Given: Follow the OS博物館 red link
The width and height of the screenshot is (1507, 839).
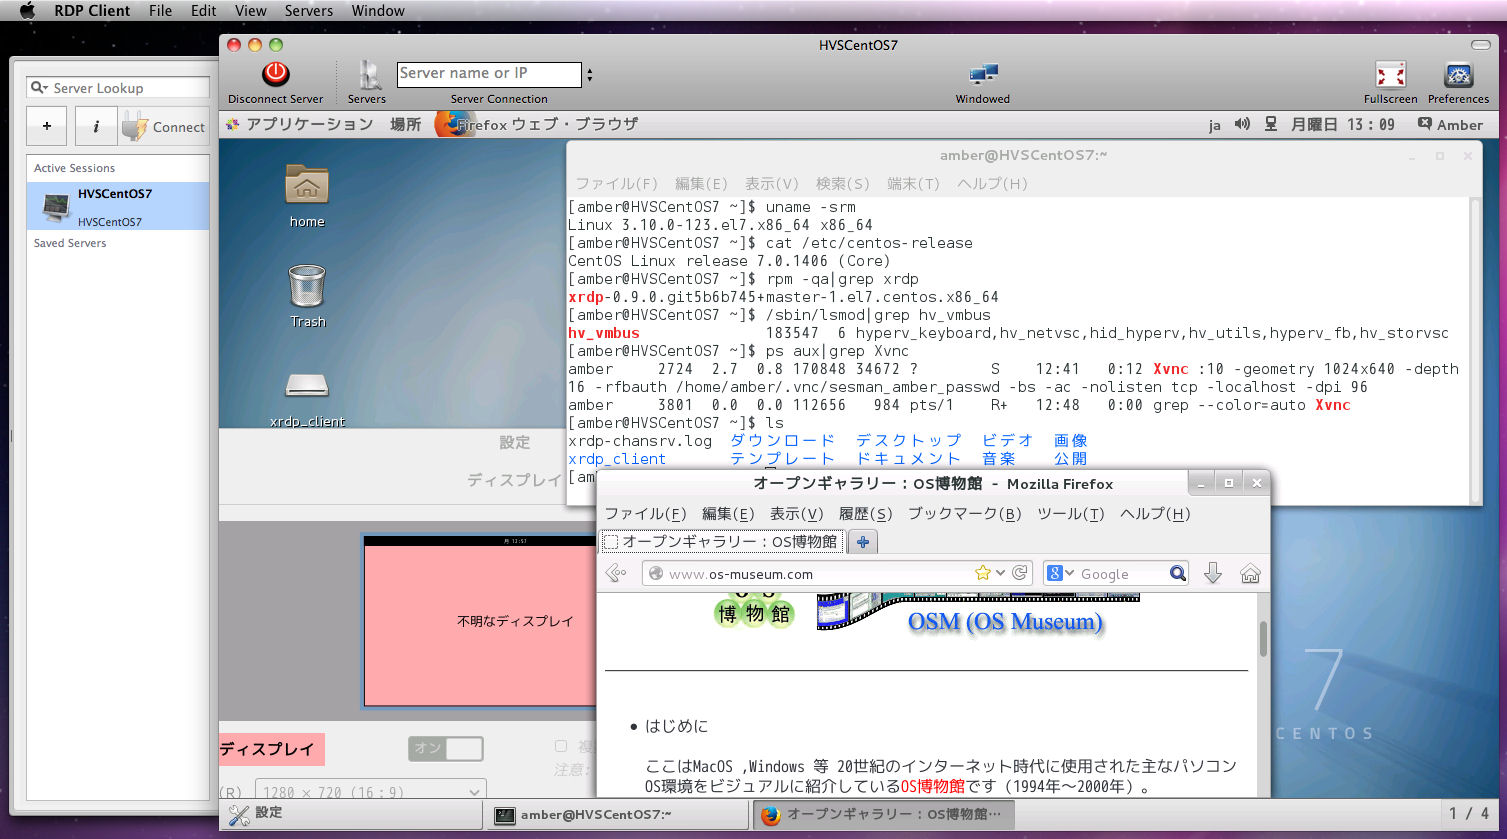Looking at the screenshot, I should coord(933,786).
